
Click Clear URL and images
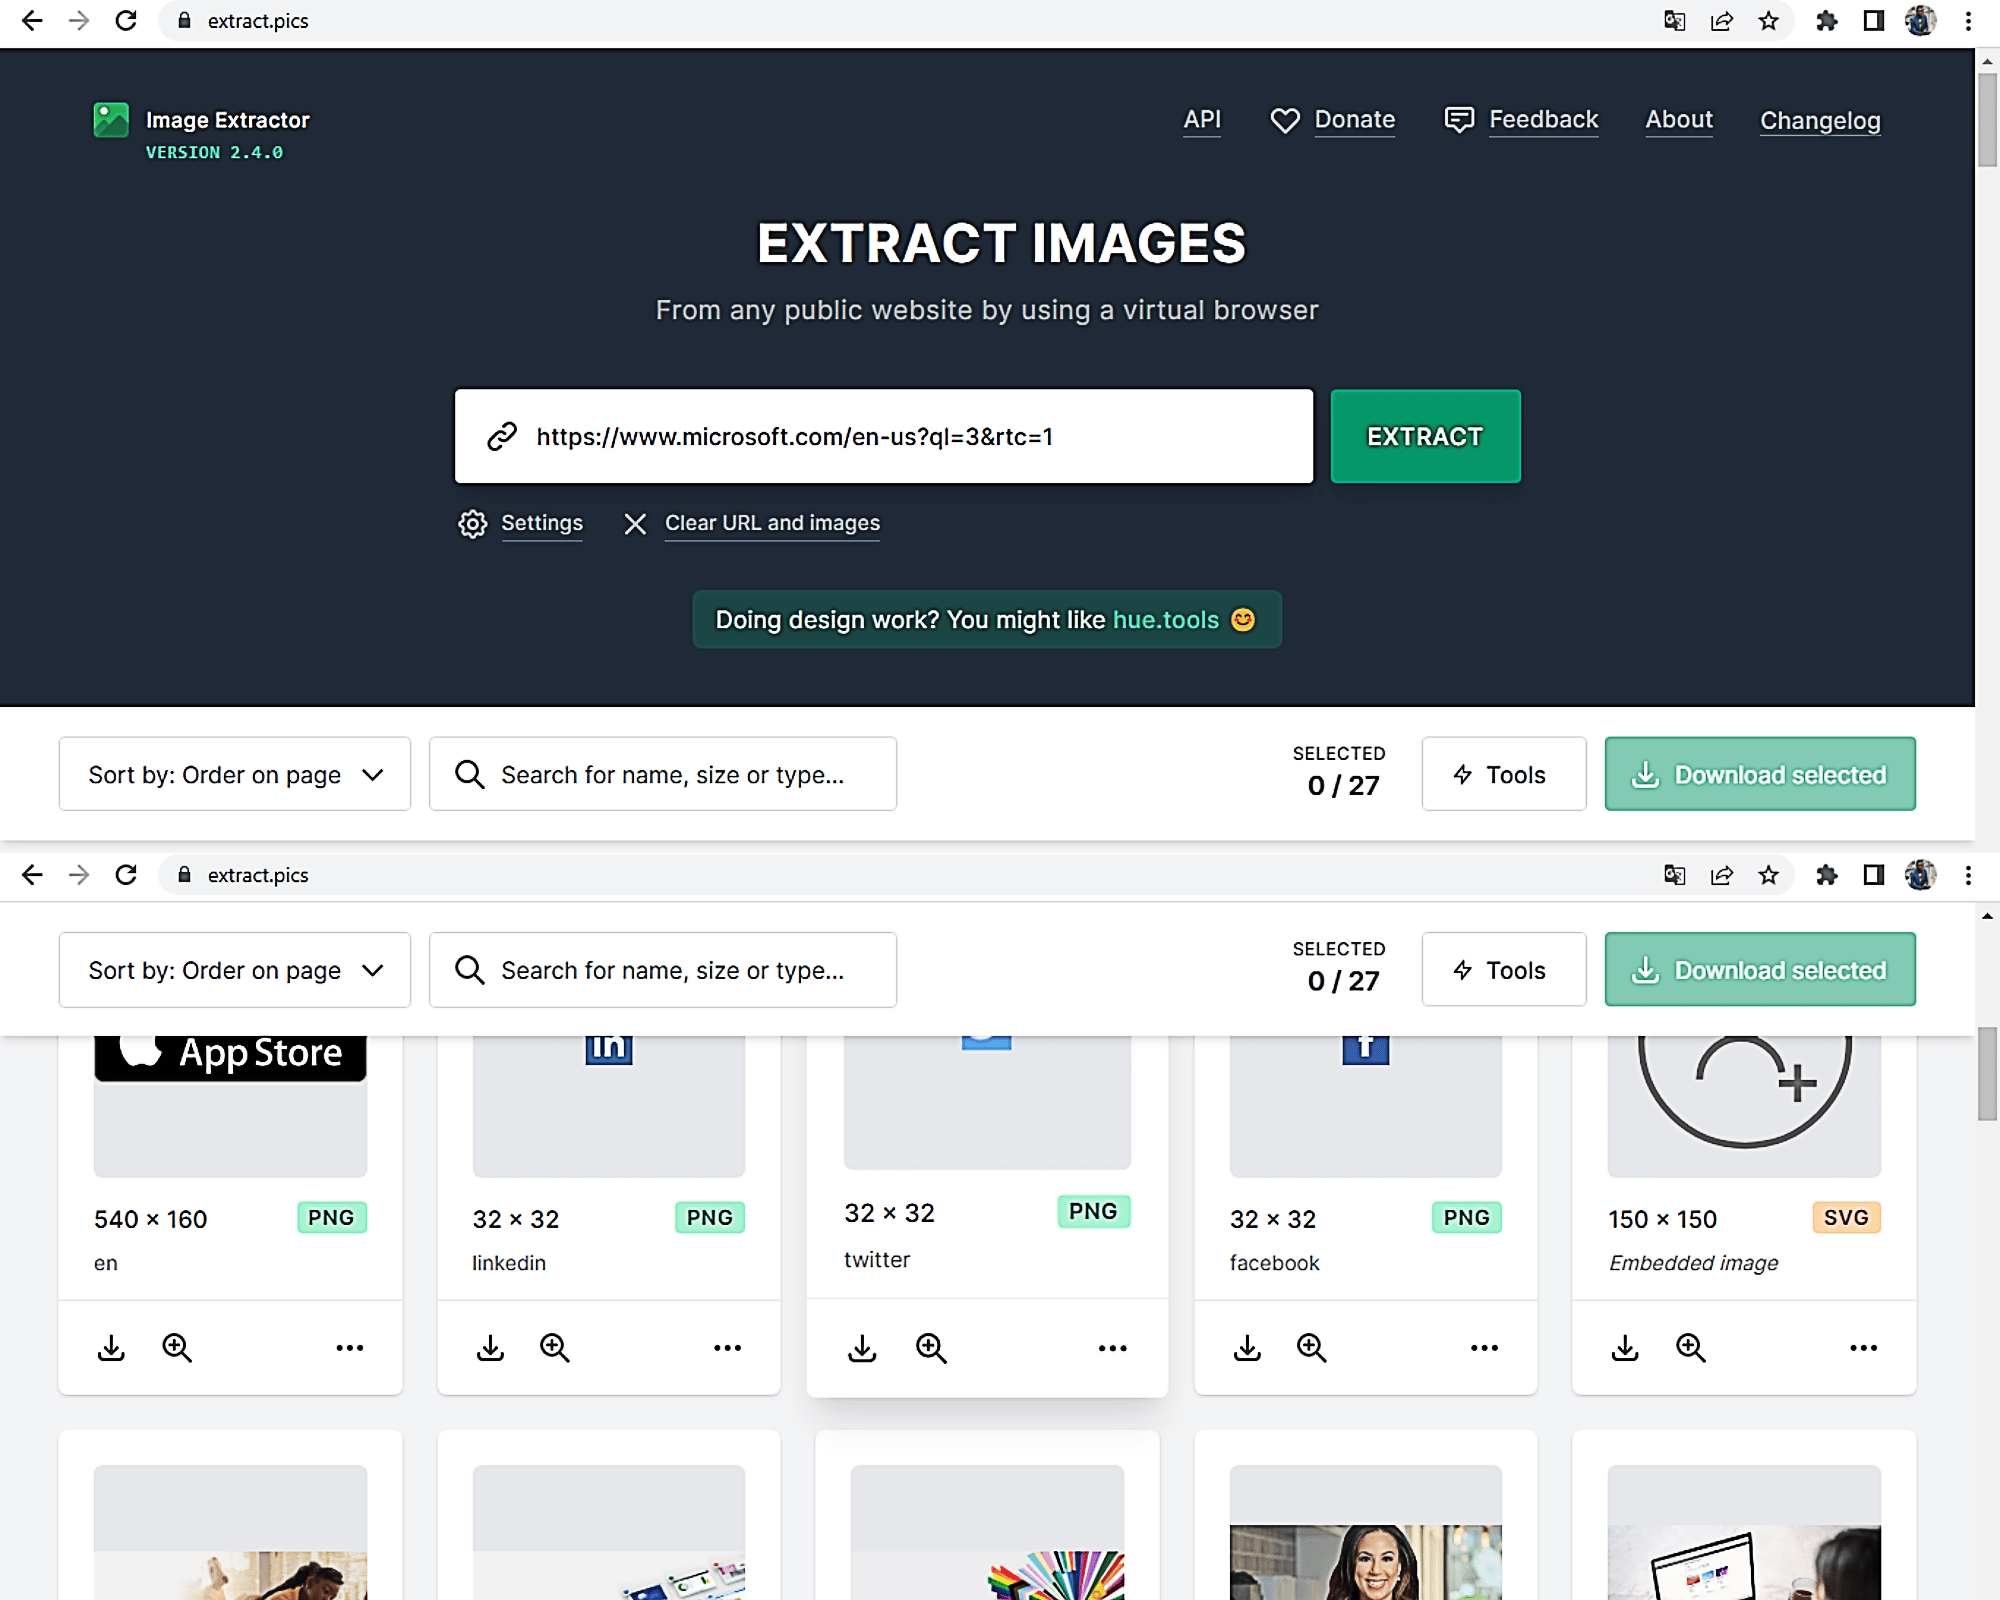pyautogui.click(x=772, y=523)
